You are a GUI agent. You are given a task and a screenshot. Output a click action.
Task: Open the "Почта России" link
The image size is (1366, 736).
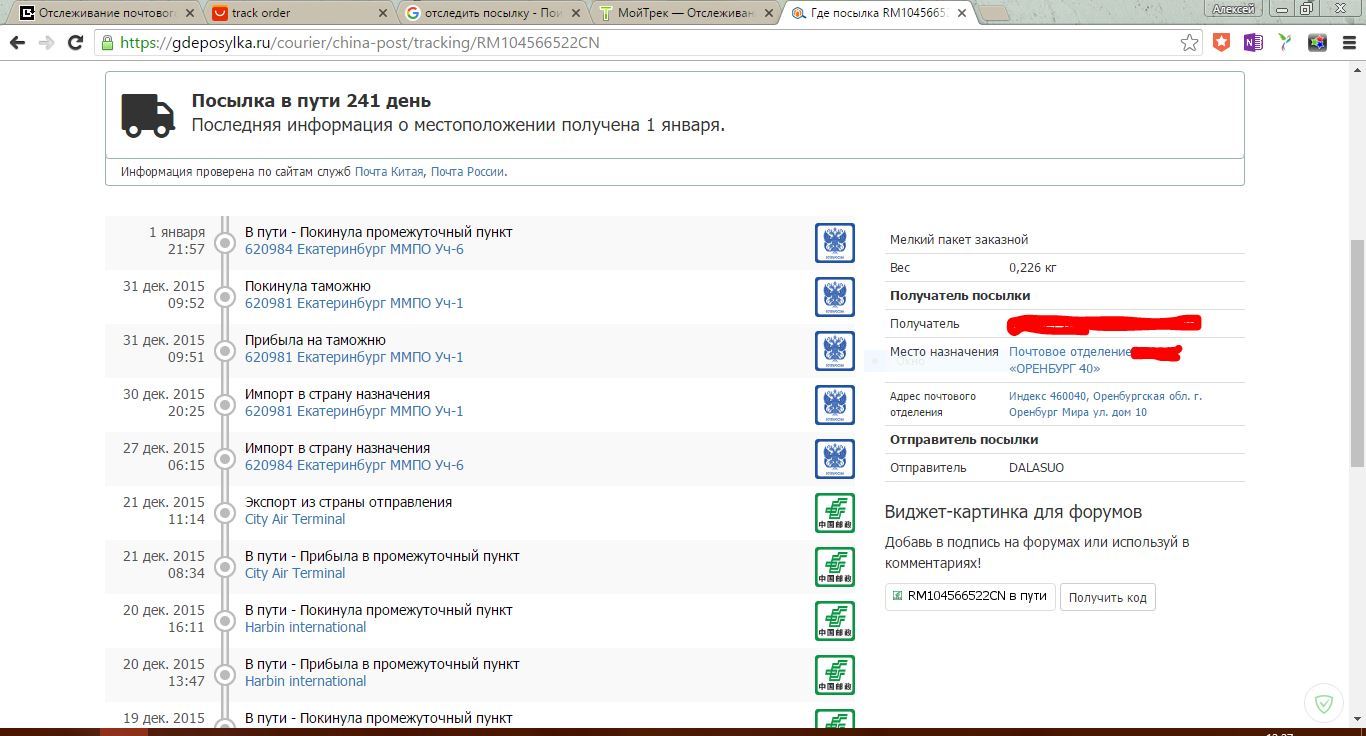tap(467, 172)
